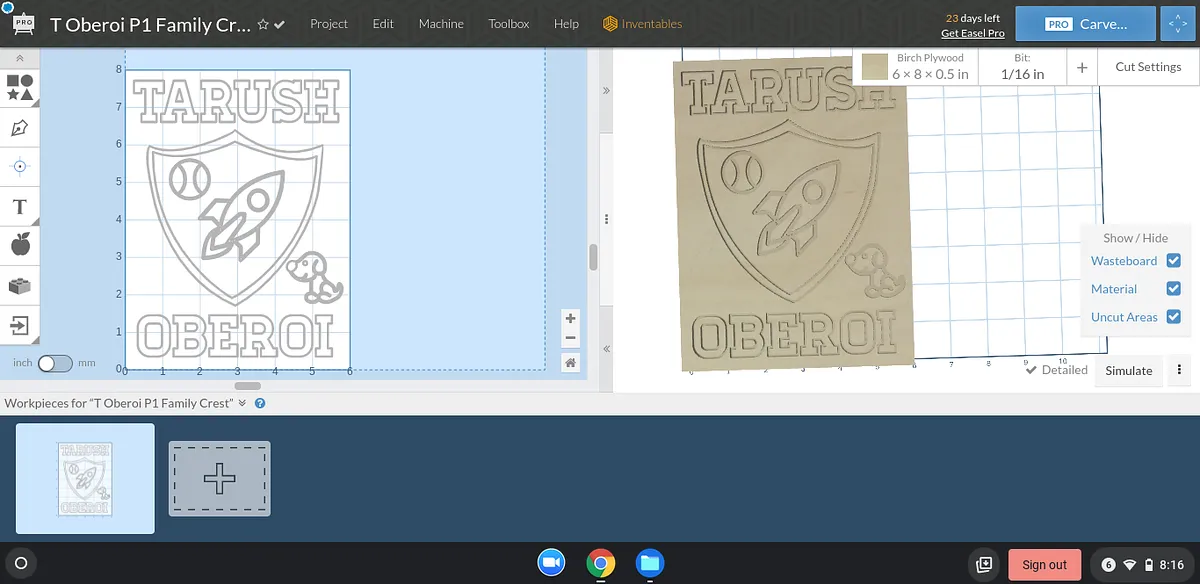Open the Toolbox menu

(510, 24)
